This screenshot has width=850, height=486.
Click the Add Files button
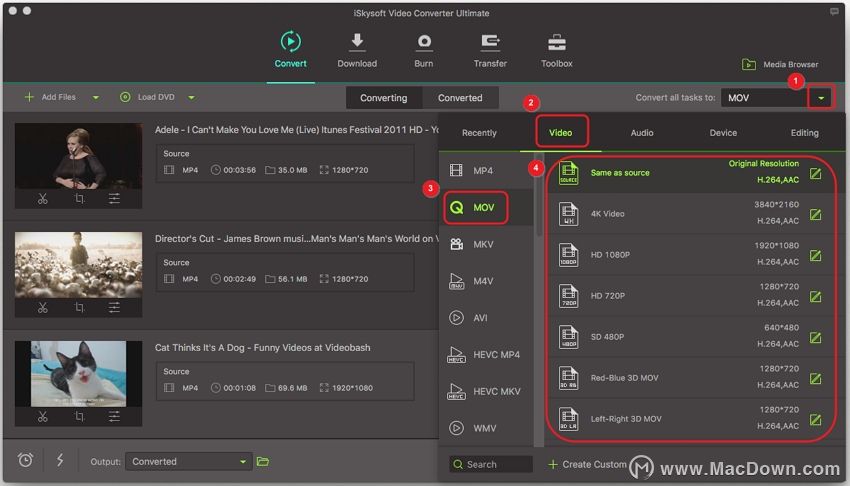pyautogui.click(x=50, y=97)
